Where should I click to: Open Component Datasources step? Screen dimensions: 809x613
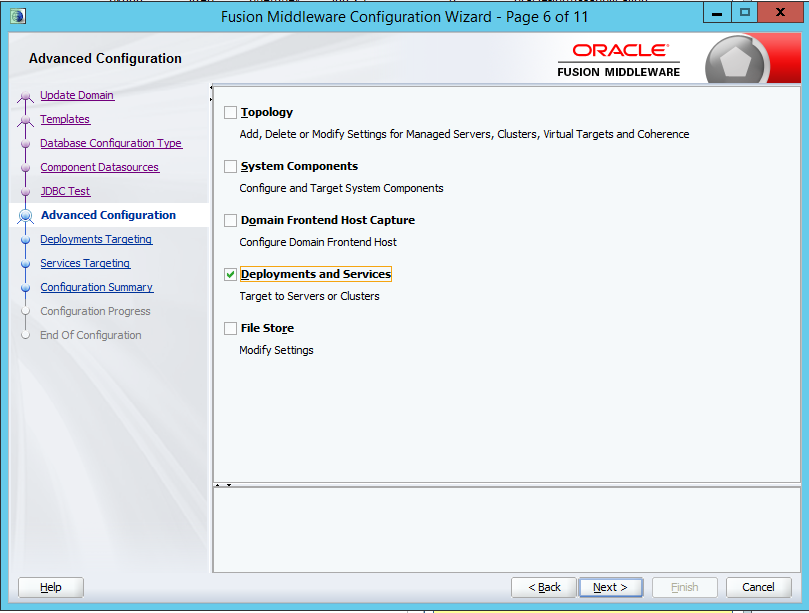100,167
